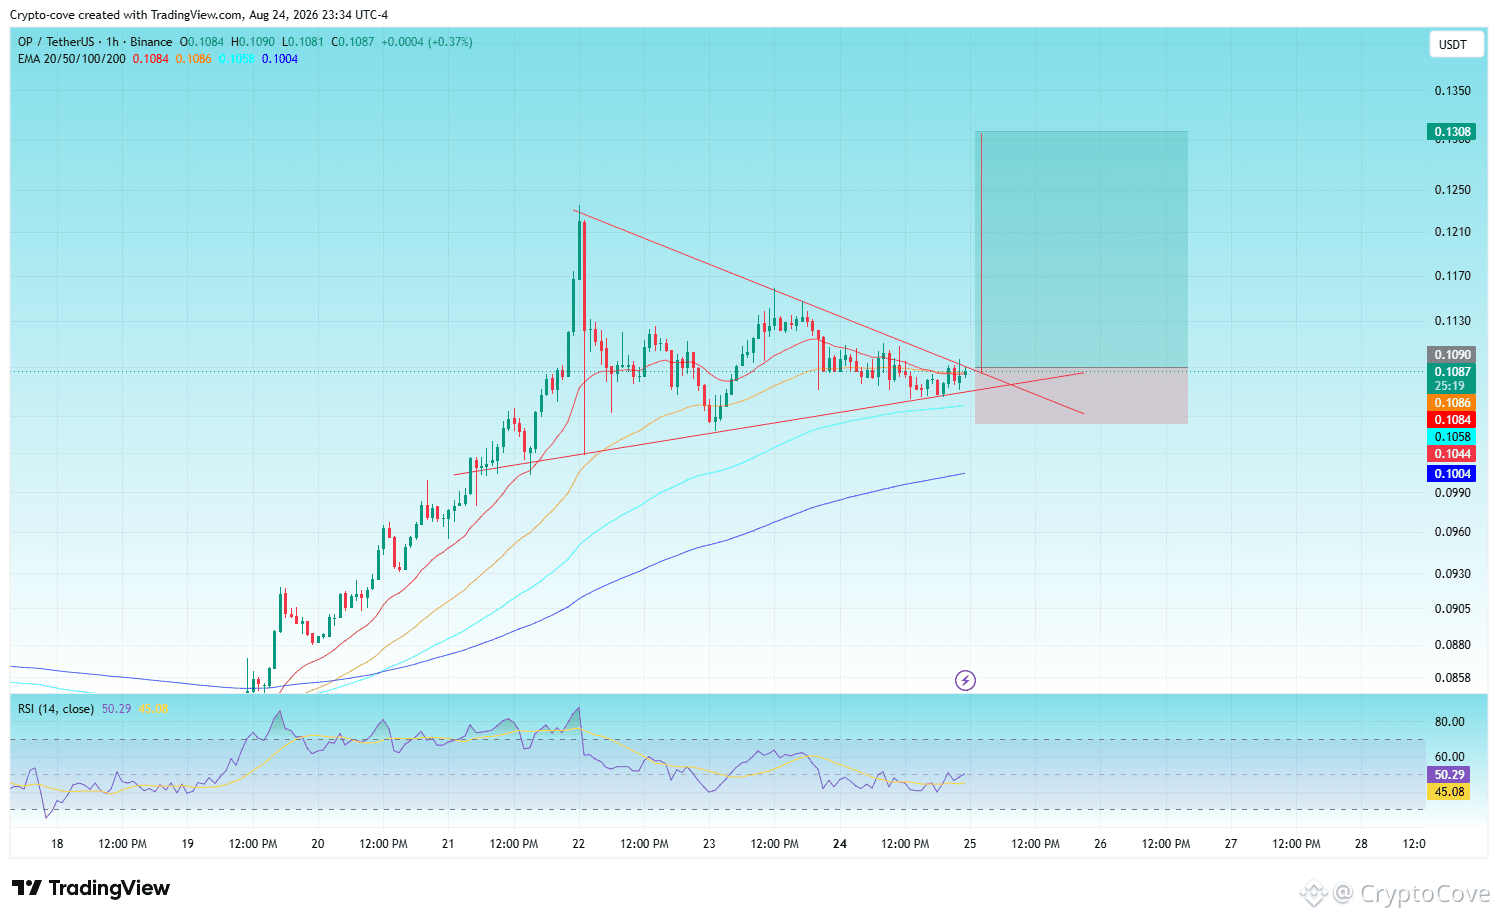Click the 0.0960 price axis tick
This screenshot has height=918, width=1498.
point(1453,532)
